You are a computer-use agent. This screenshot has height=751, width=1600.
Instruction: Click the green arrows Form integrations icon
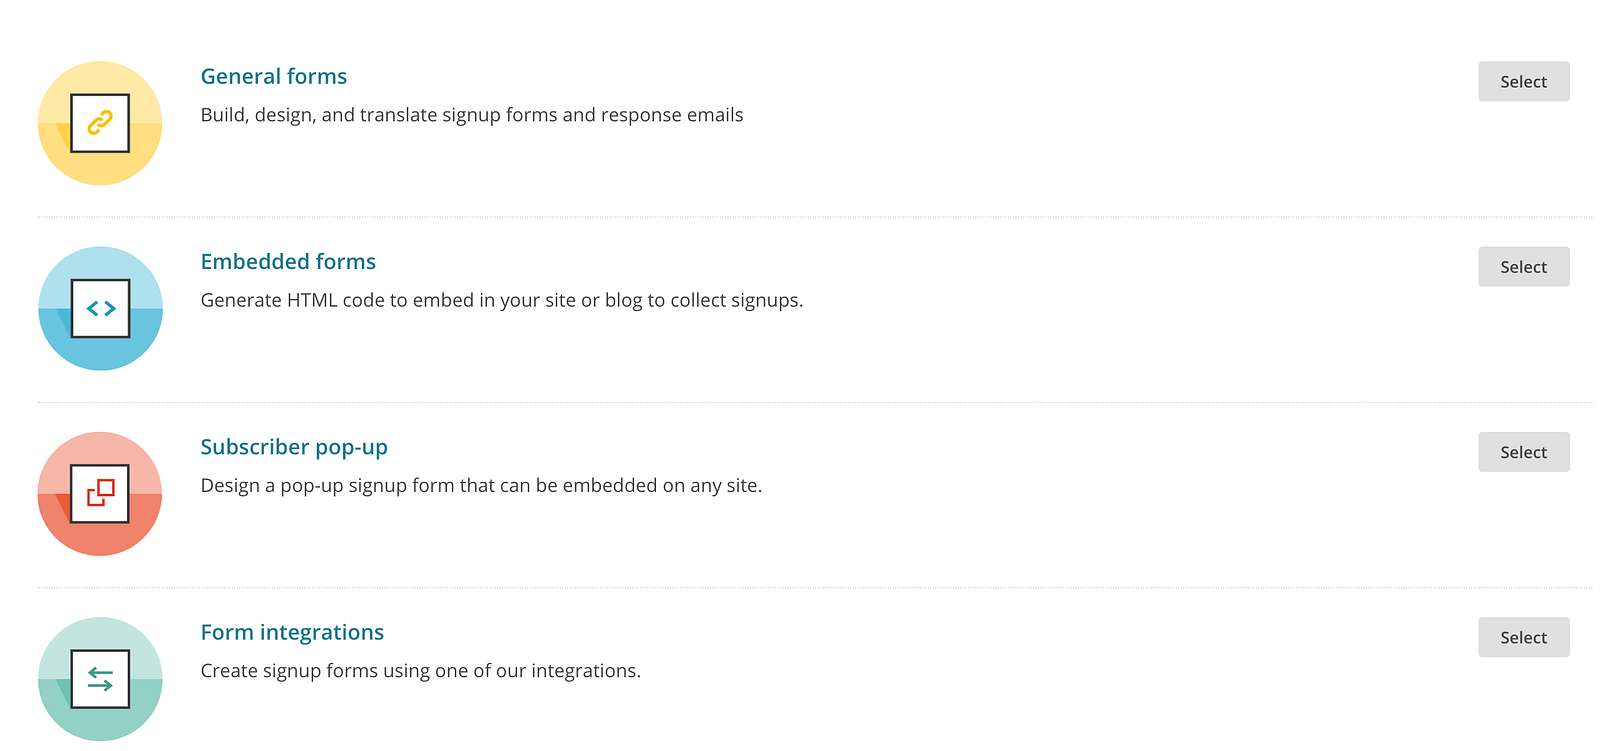click(x=100, y=678)
